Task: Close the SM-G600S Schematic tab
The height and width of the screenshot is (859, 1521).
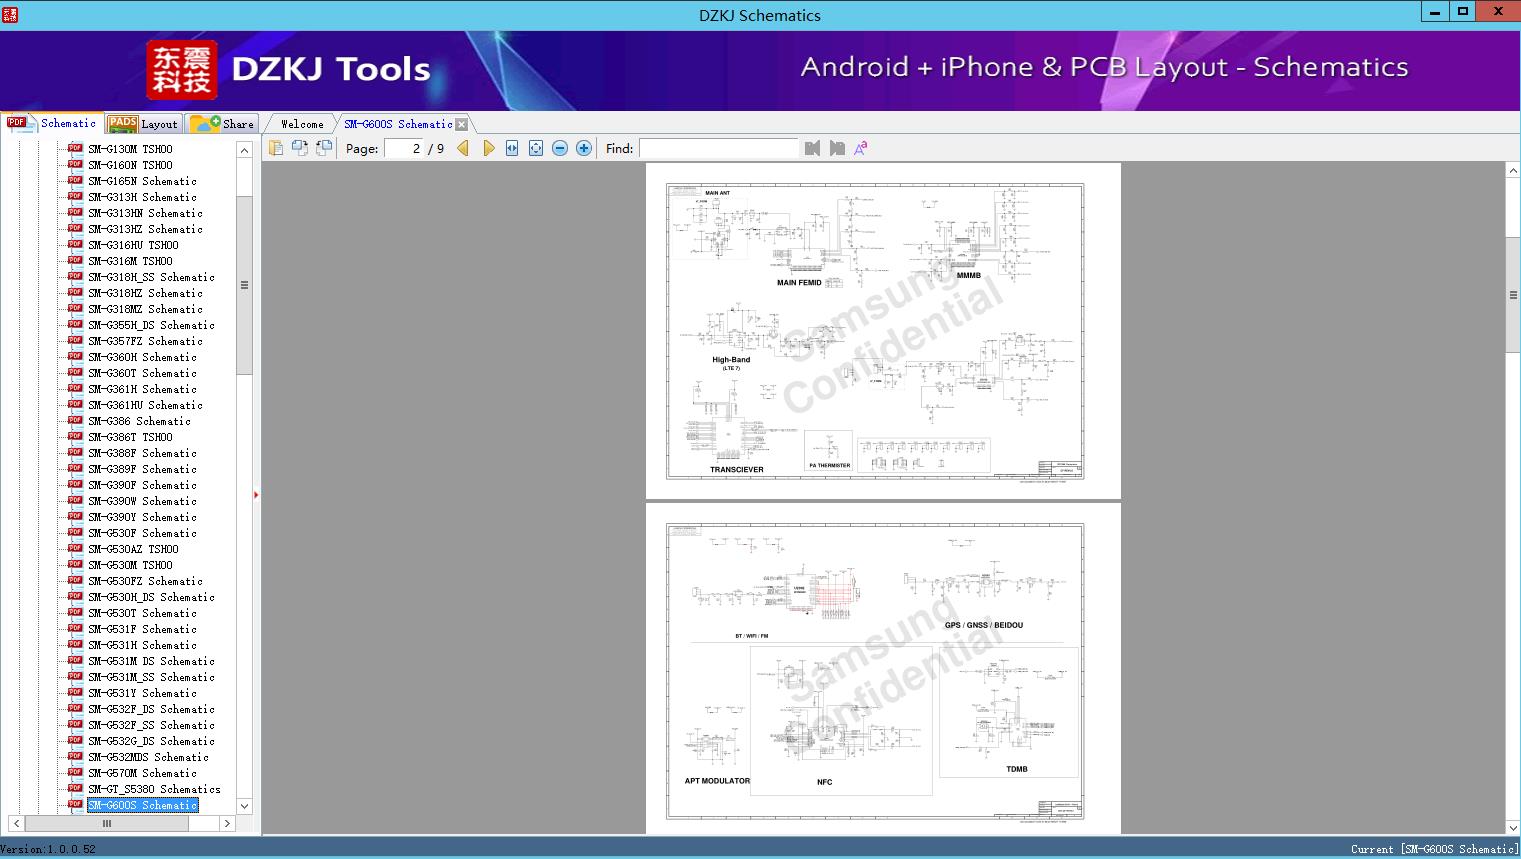Action: [461, 124]
